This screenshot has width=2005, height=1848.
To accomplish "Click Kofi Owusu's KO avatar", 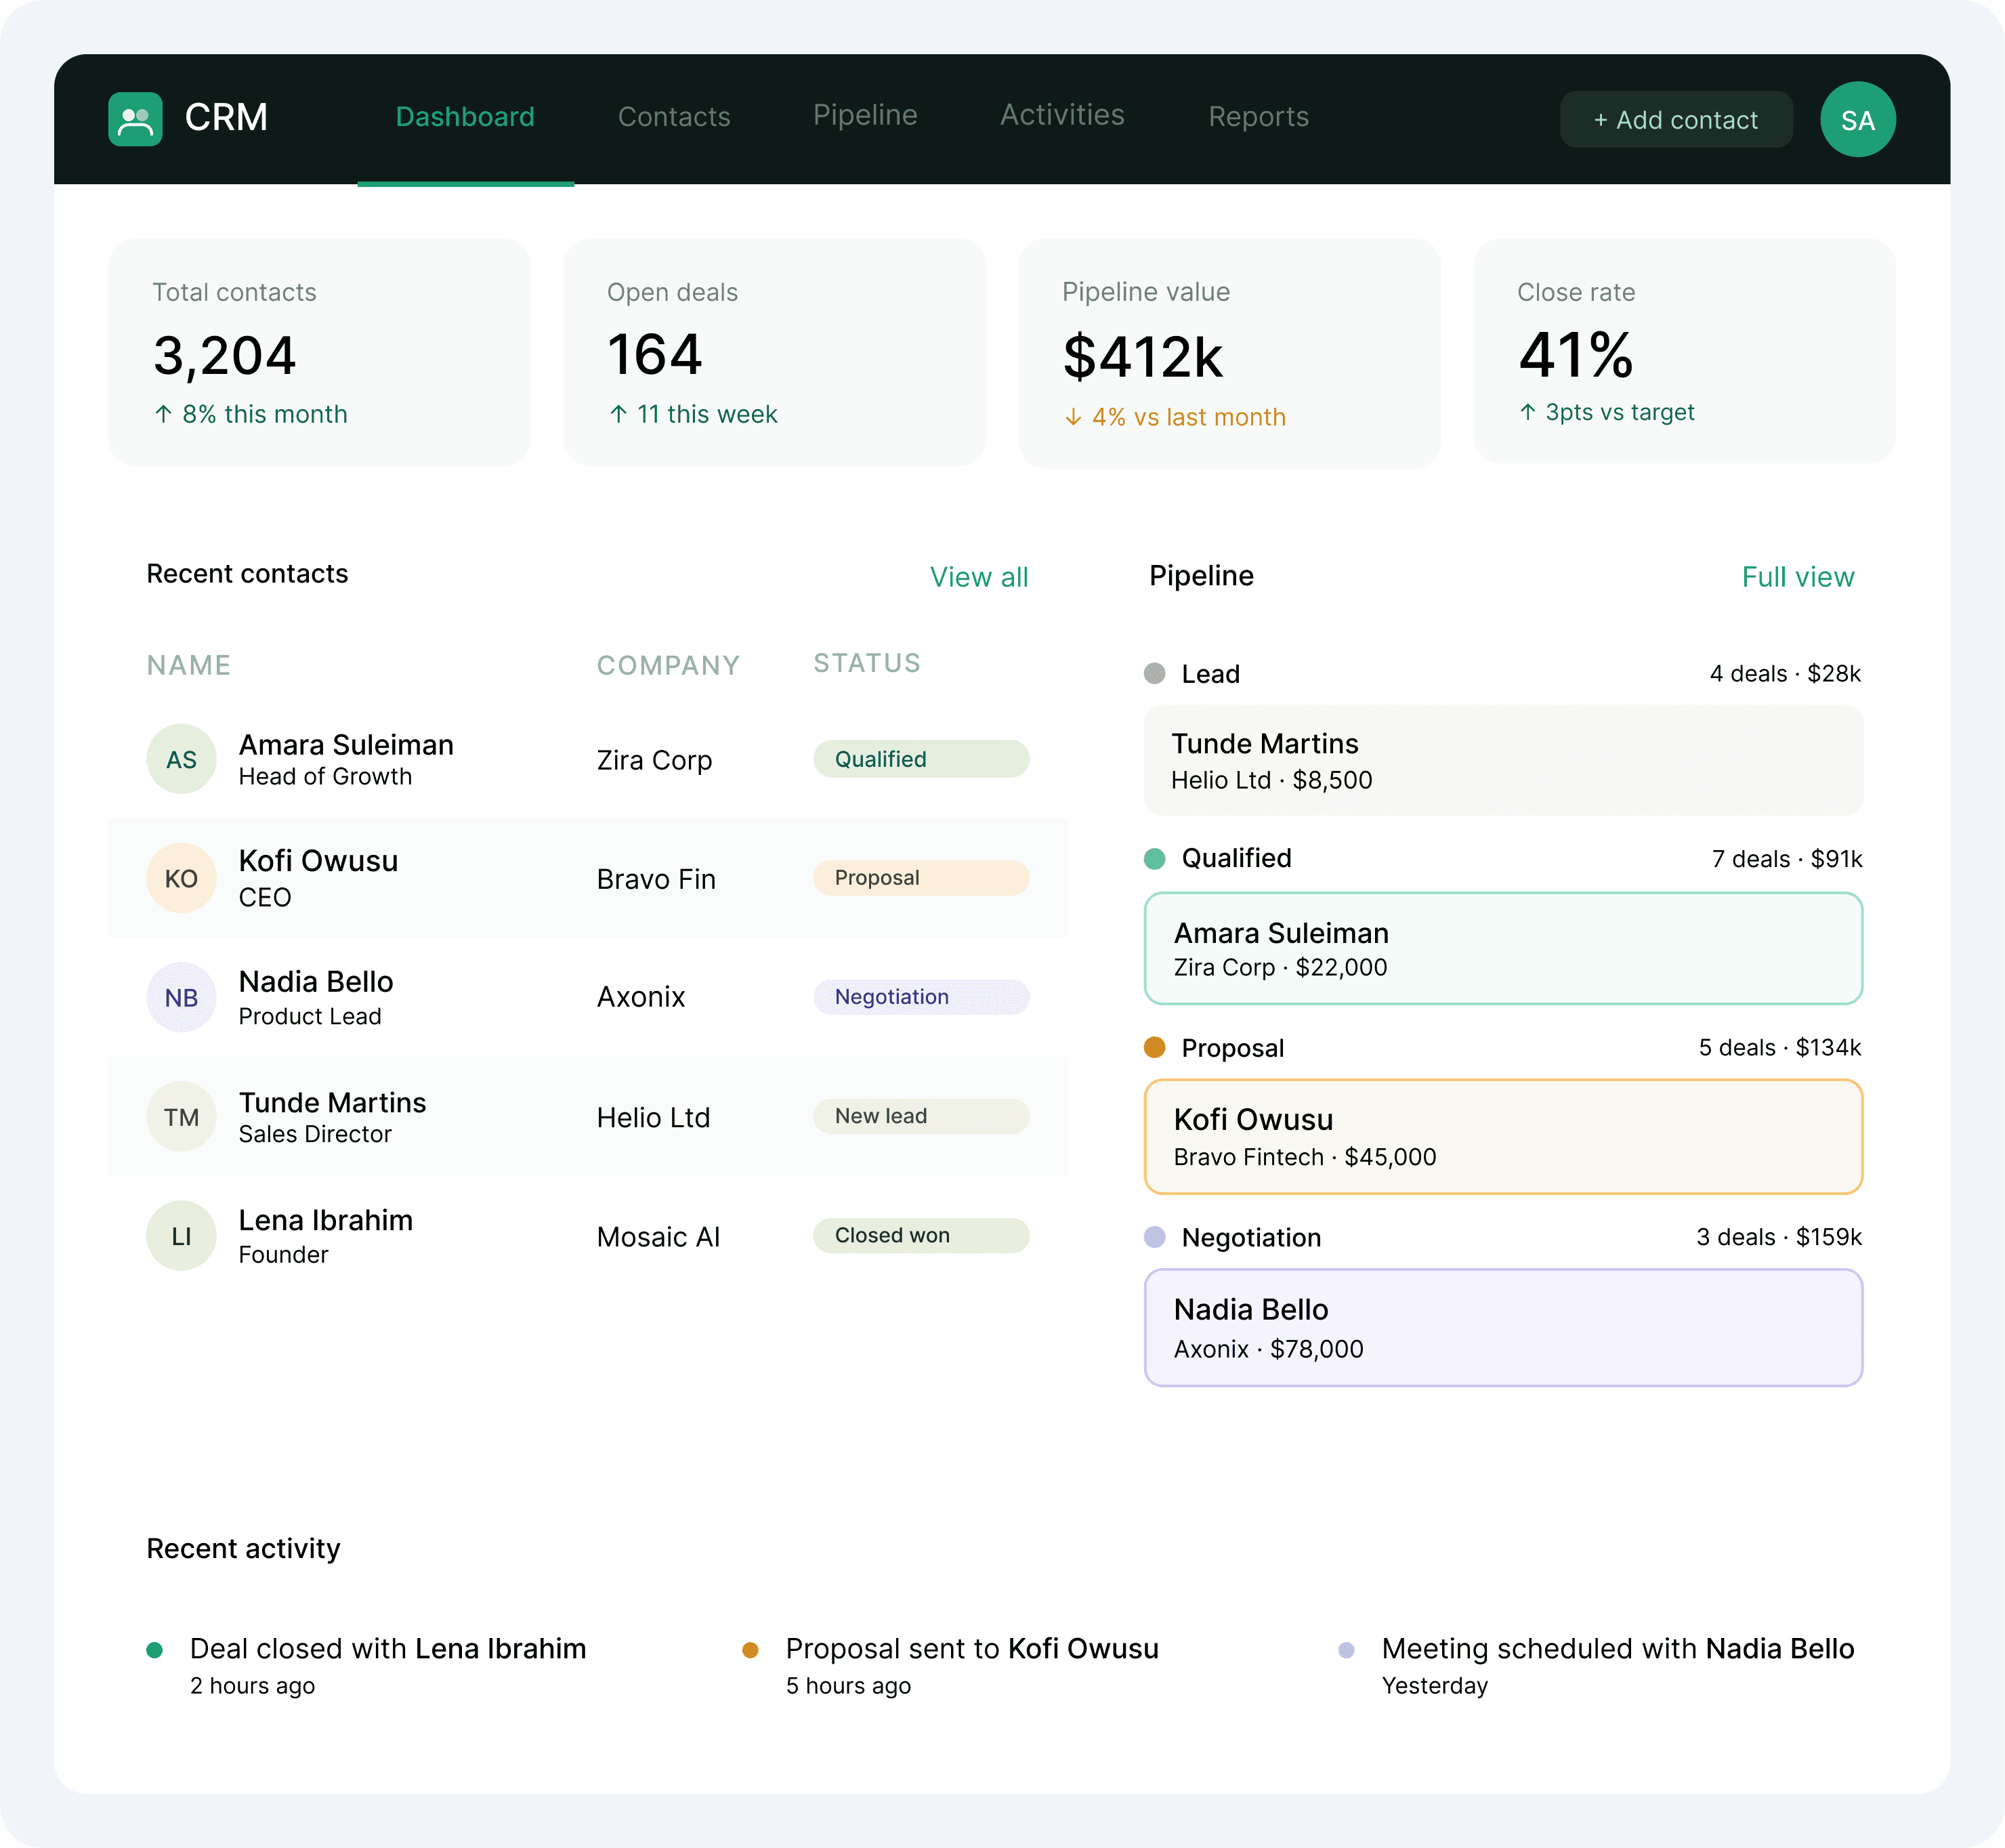I will pyautogui.click(x=181, y=878).
